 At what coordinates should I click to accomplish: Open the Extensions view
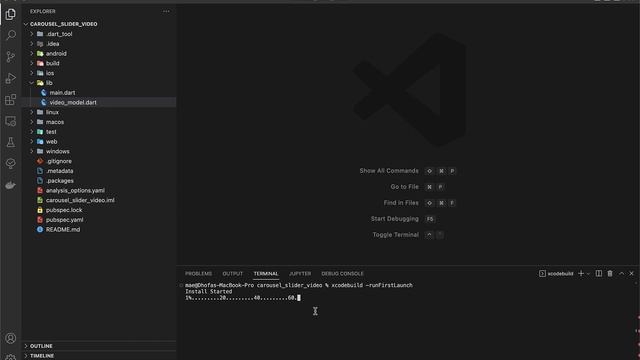[x=11, y=100]
